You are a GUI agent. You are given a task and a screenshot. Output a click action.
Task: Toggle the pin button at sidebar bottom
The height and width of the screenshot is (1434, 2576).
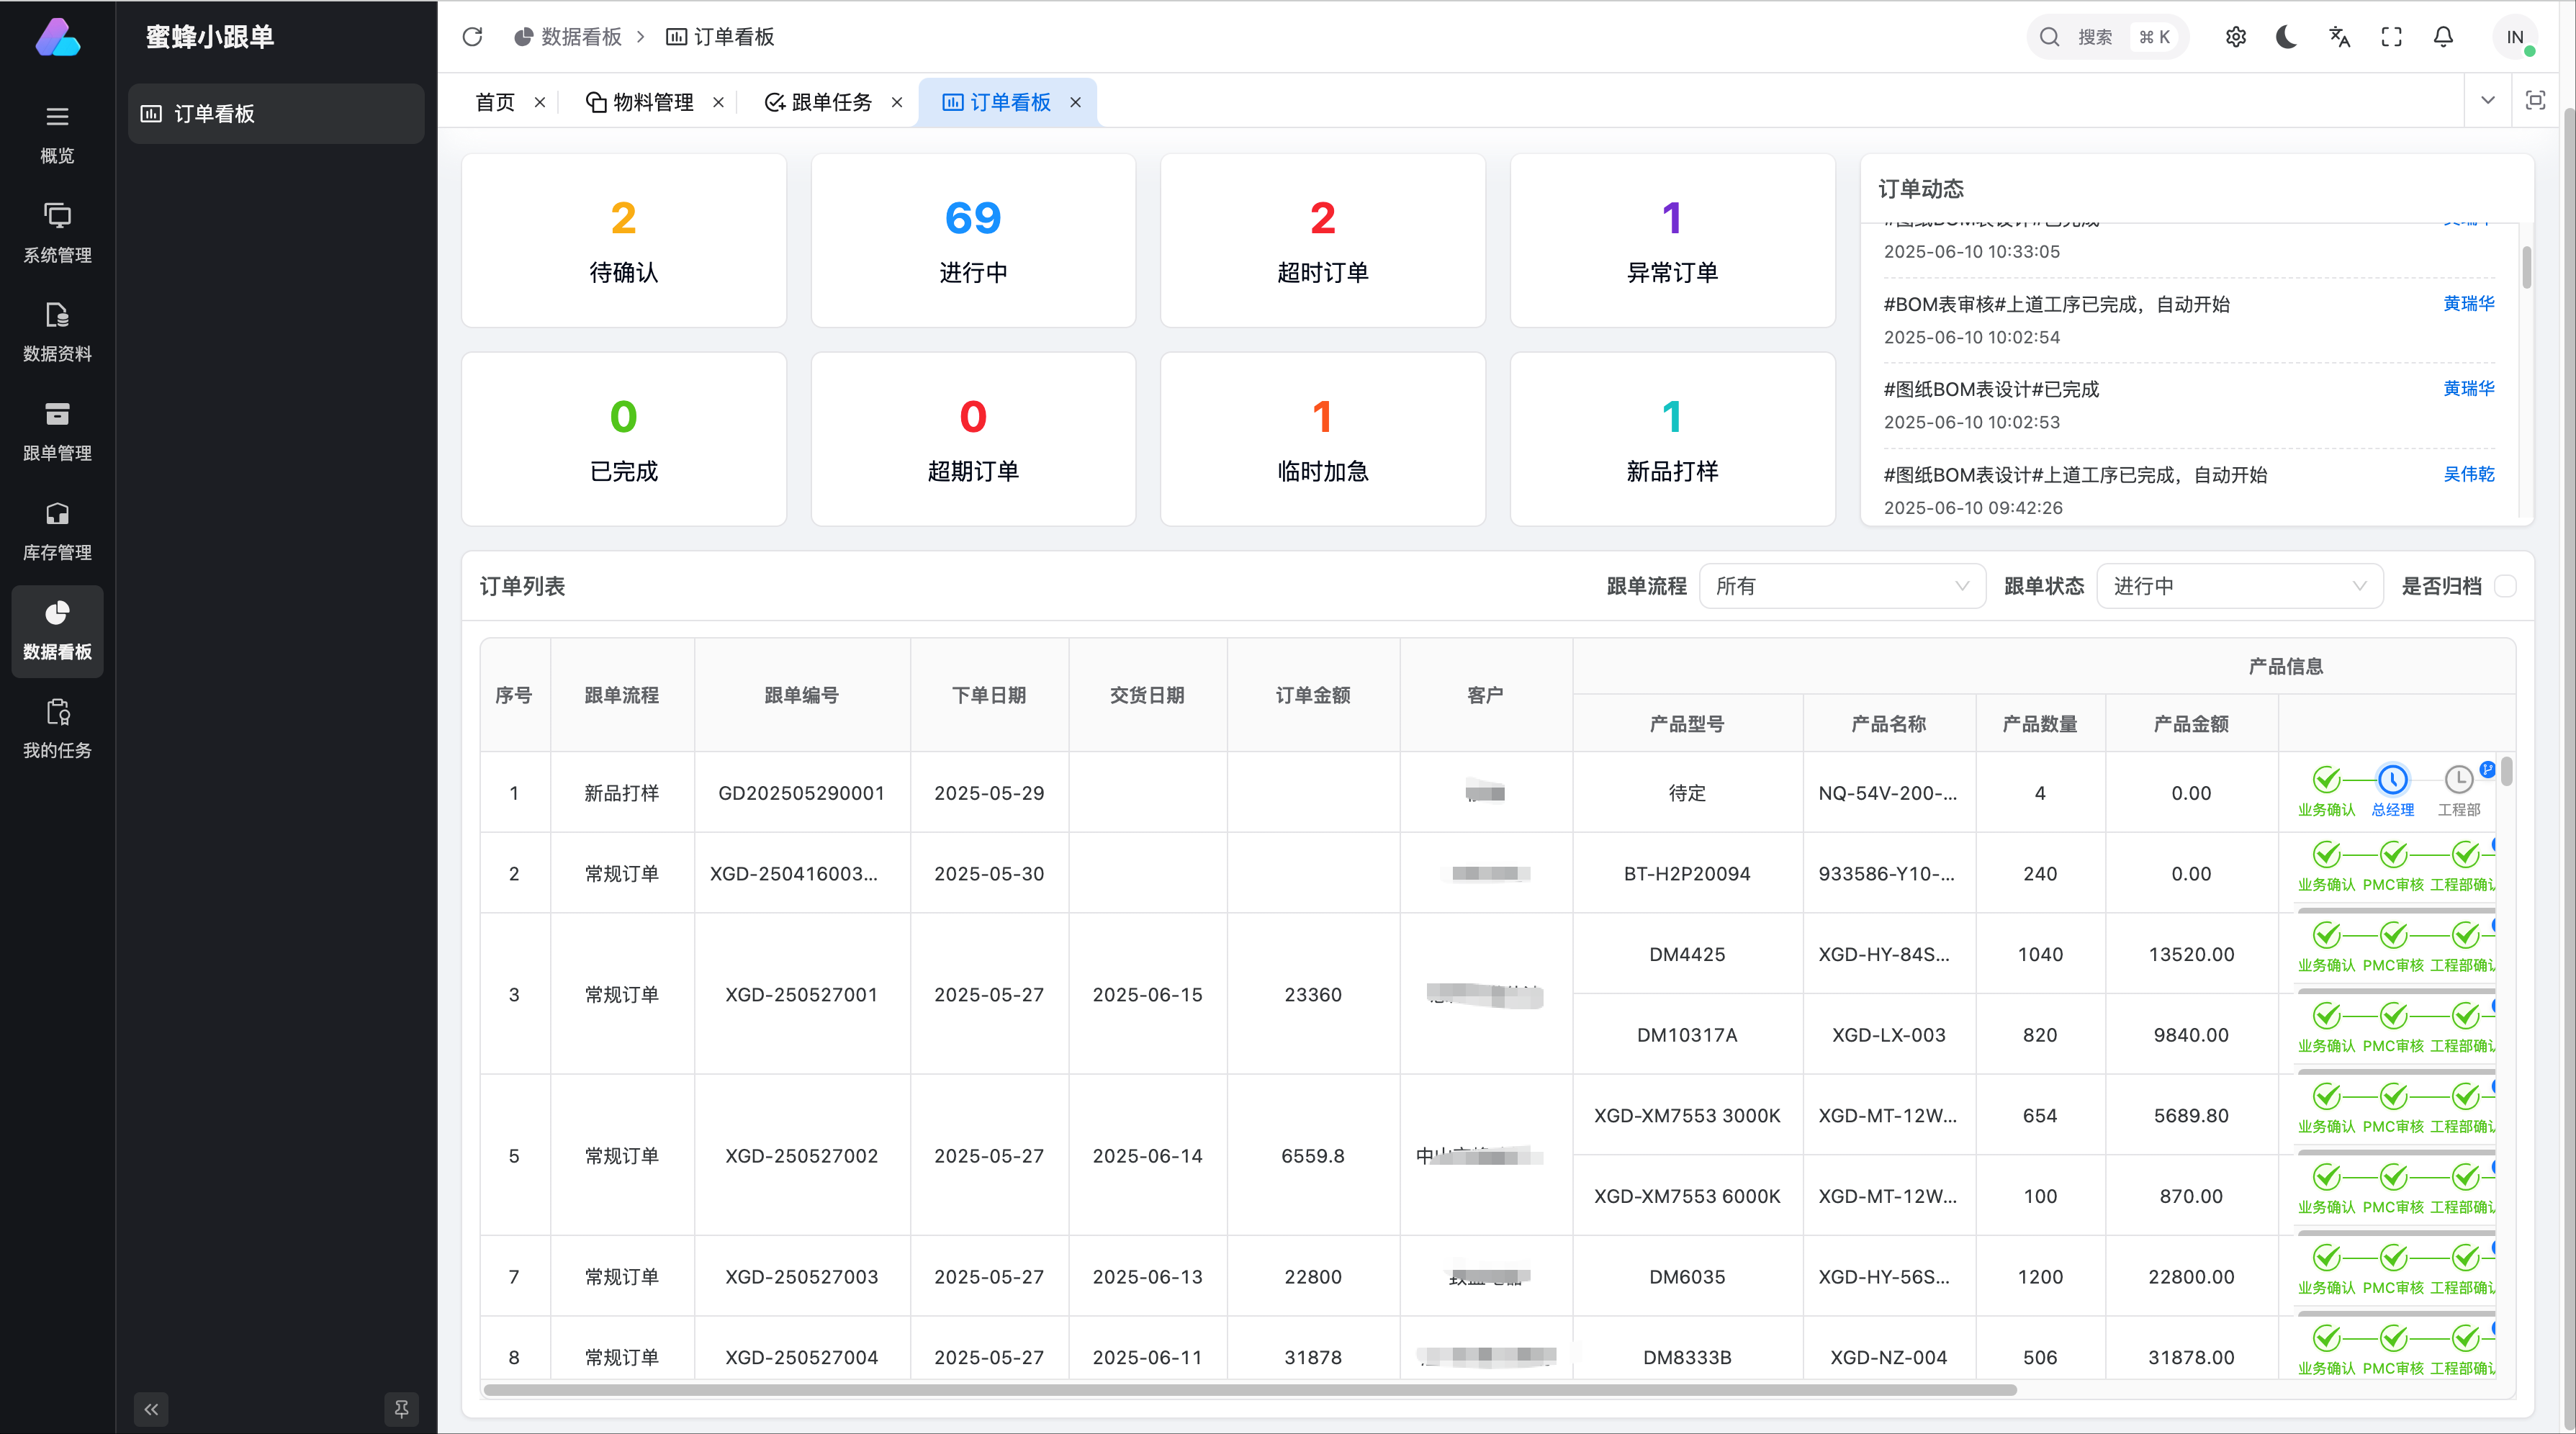402,1409
